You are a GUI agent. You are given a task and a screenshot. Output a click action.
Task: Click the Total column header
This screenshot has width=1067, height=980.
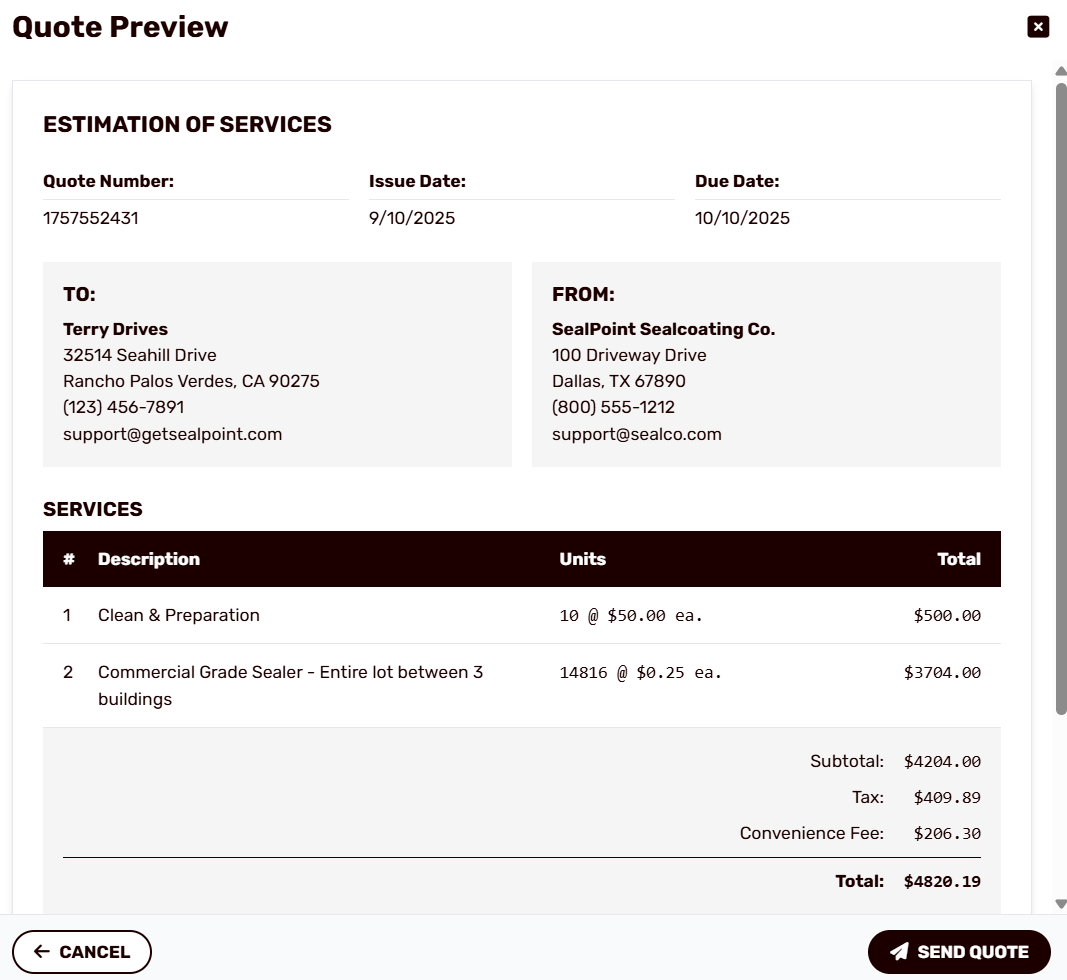[959, 559]
